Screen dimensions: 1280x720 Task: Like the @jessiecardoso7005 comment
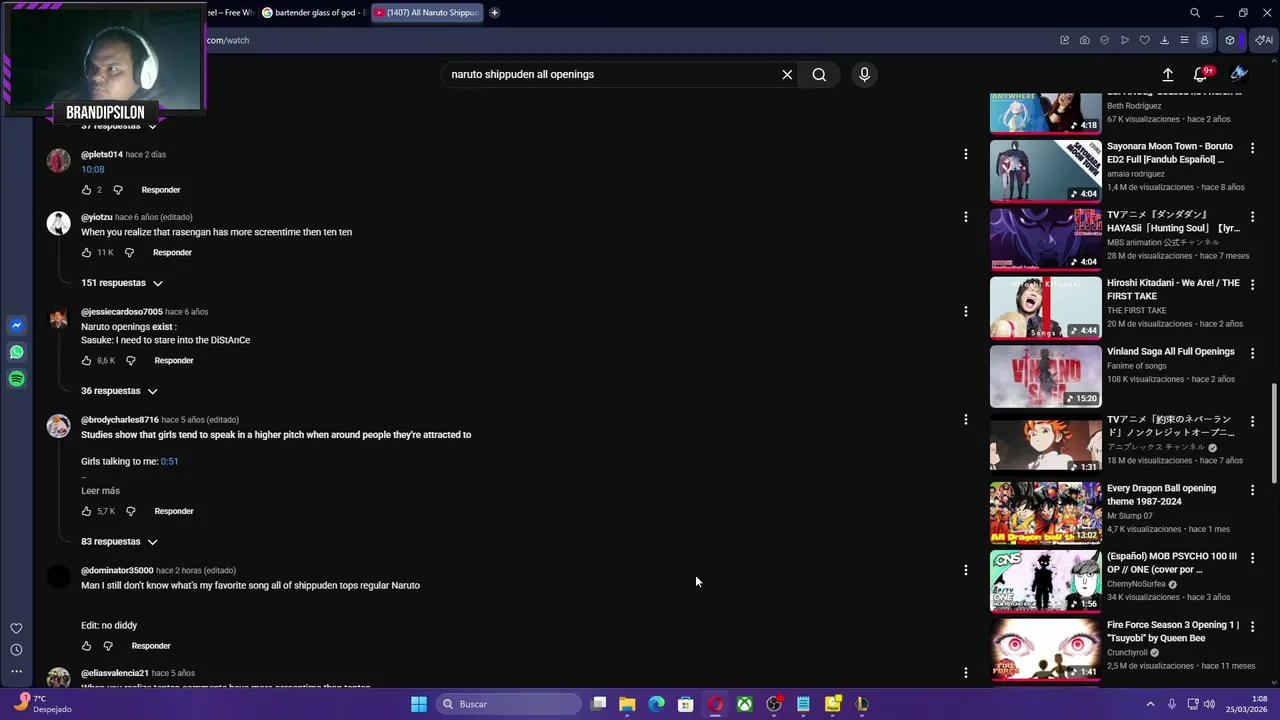click(x=86, y=361)
